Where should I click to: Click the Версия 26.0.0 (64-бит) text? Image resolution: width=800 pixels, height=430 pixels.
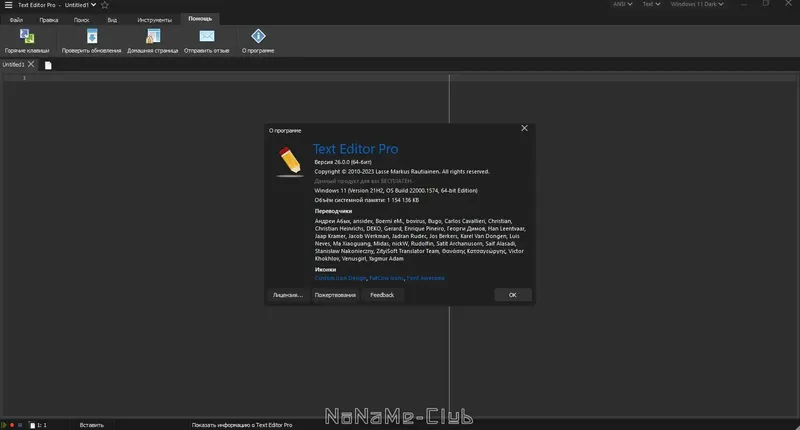tap(343, 162)
